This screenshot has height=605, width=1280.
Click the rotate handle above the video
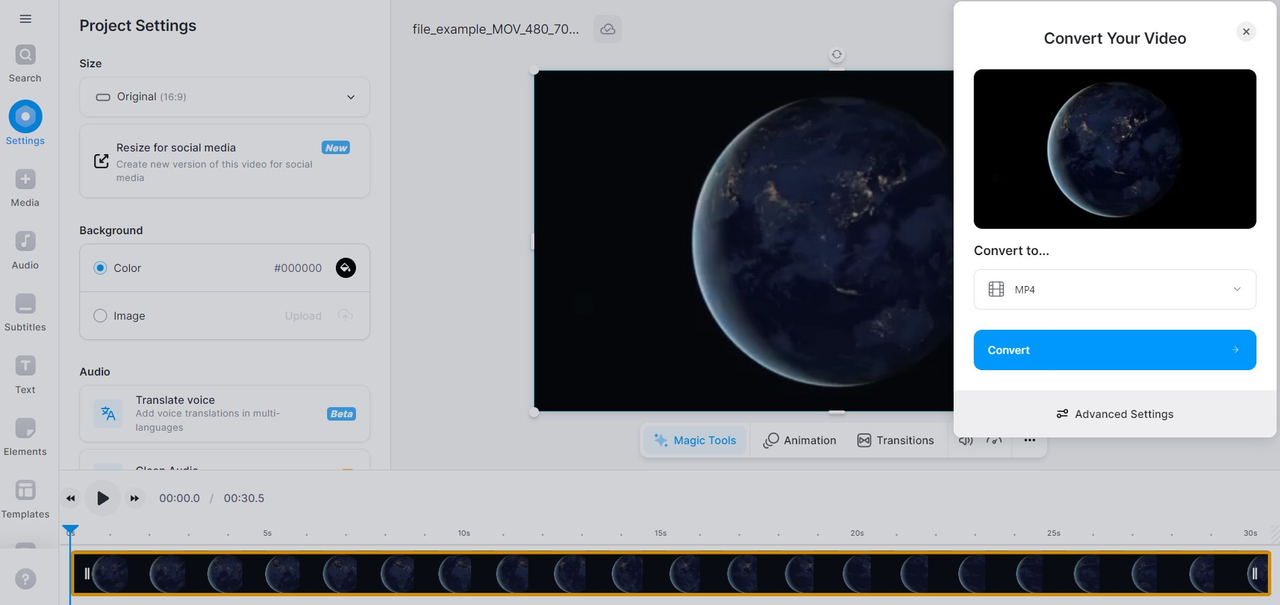coord(837,55)
